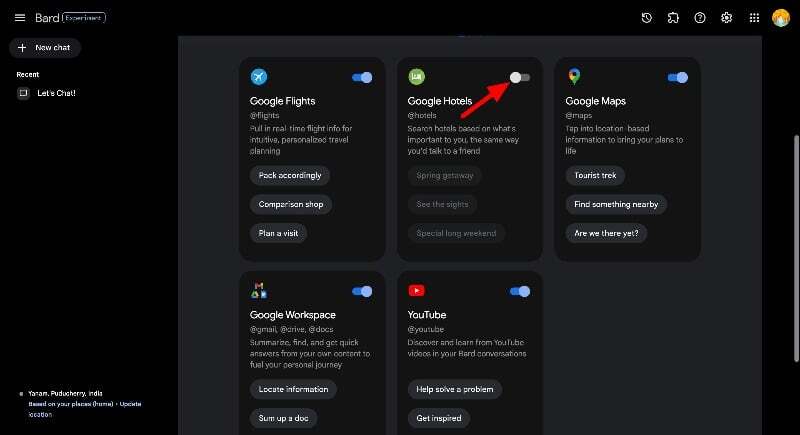The width and height of the screenshot is (800, 435).
Task: Enable the Google Hotels extension toggle
Action: [x=520, y=78]
